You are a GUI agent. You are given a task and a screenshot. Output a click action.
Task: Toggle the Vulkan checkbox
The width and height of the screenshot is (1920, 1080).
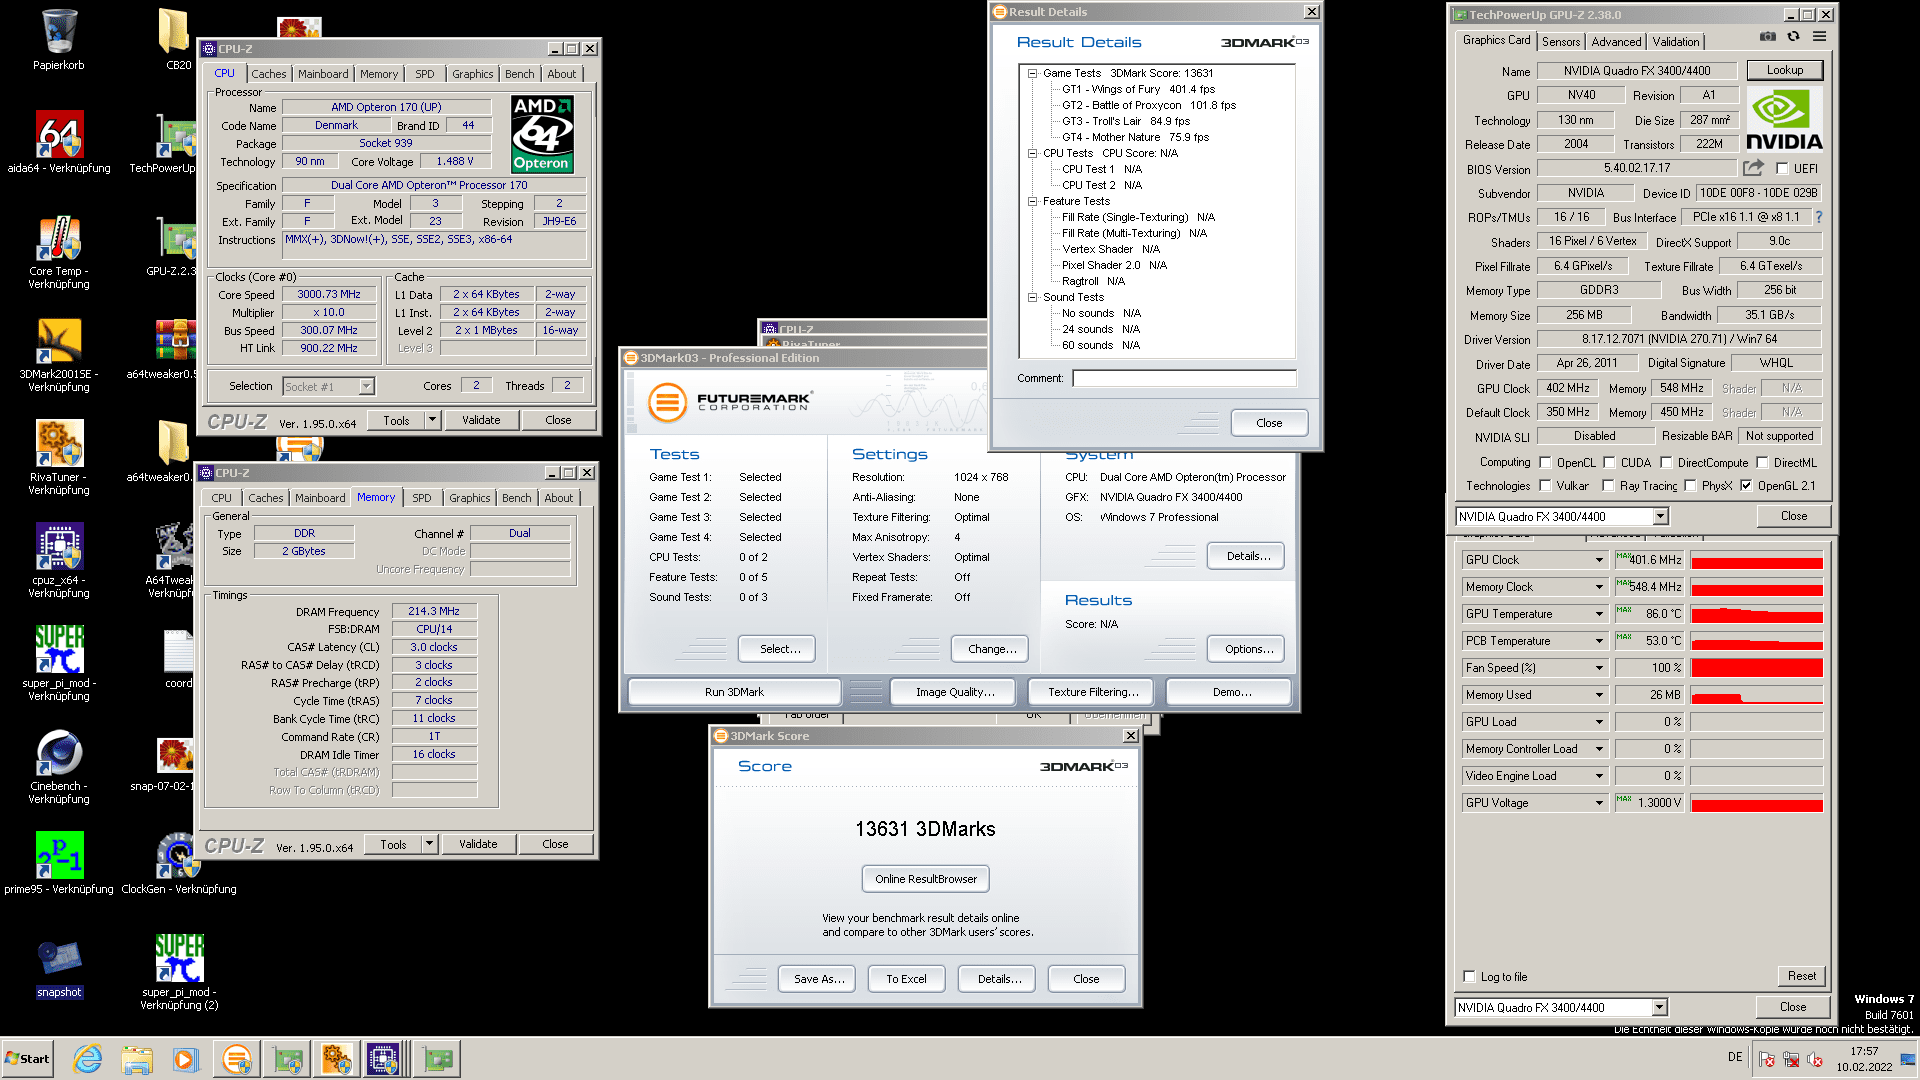[x=1545, y=486]
